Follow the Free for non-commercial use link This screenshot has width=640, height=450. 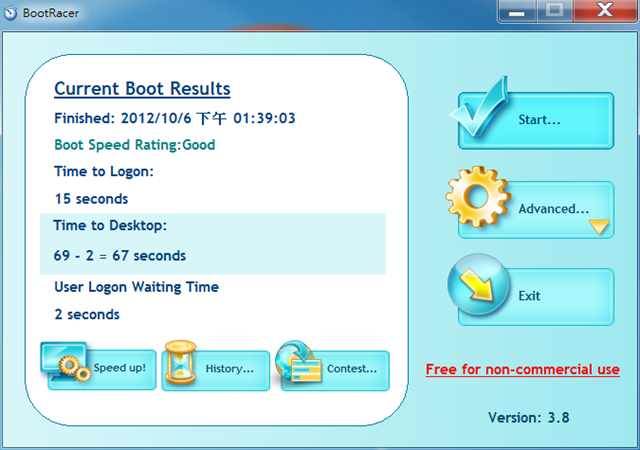click(x=522, y=370)
